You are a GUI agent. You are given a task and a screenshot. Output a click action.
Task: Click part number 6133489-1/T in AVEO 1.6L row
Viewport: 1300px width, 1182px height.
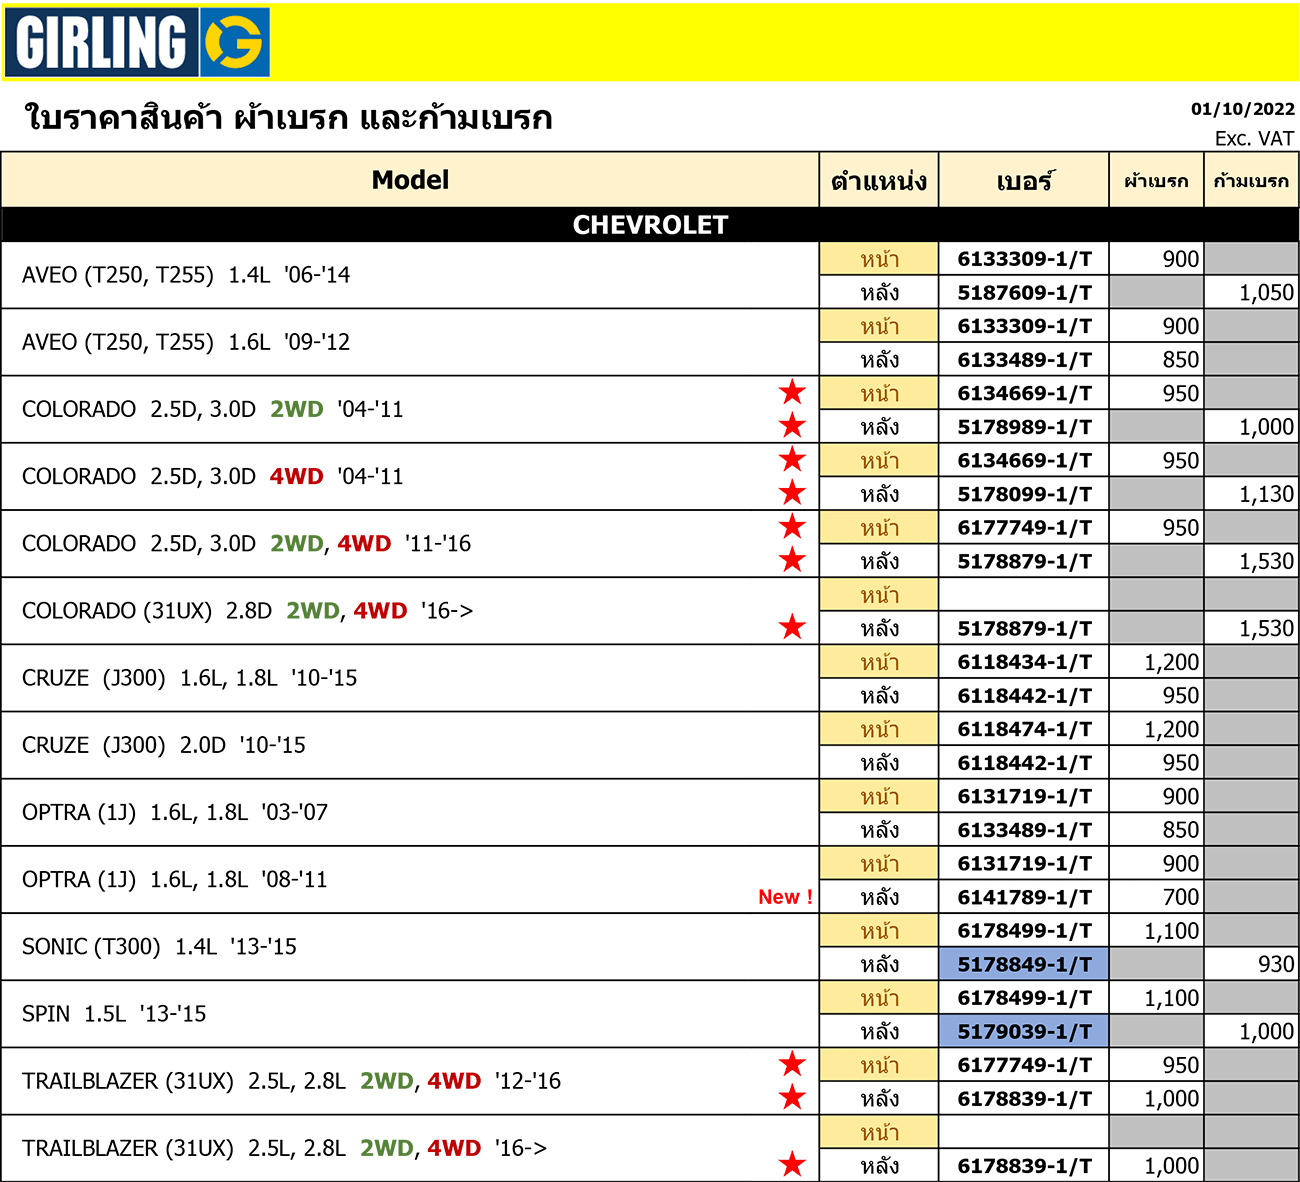click(x=1024, y=359)
